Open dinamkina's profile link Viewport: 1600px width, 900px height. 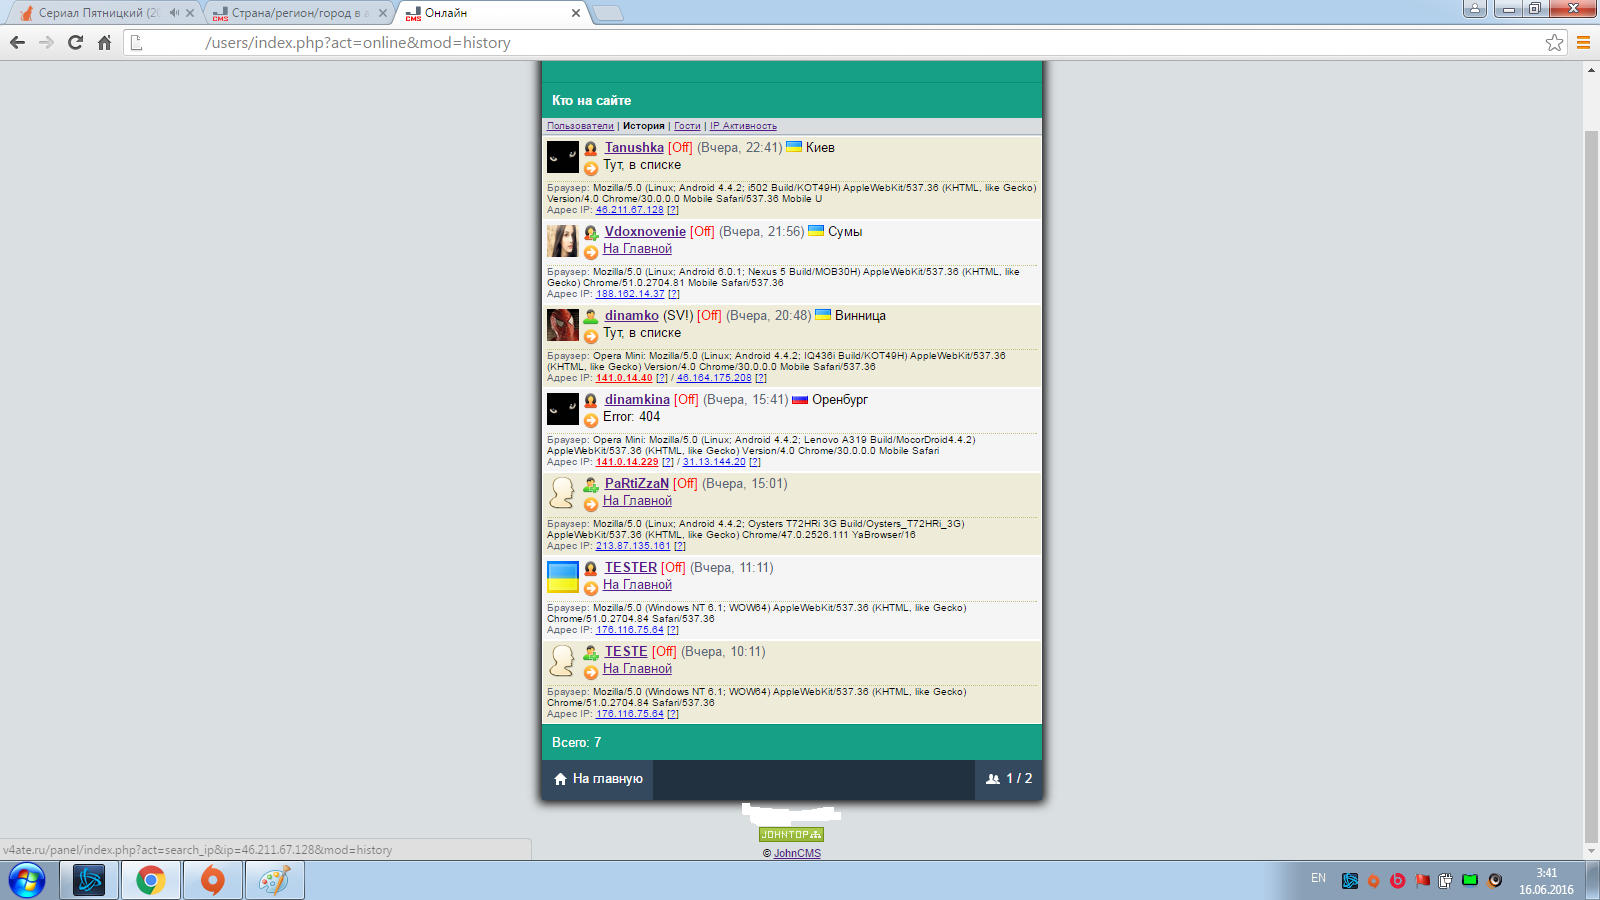coord(637,399)
